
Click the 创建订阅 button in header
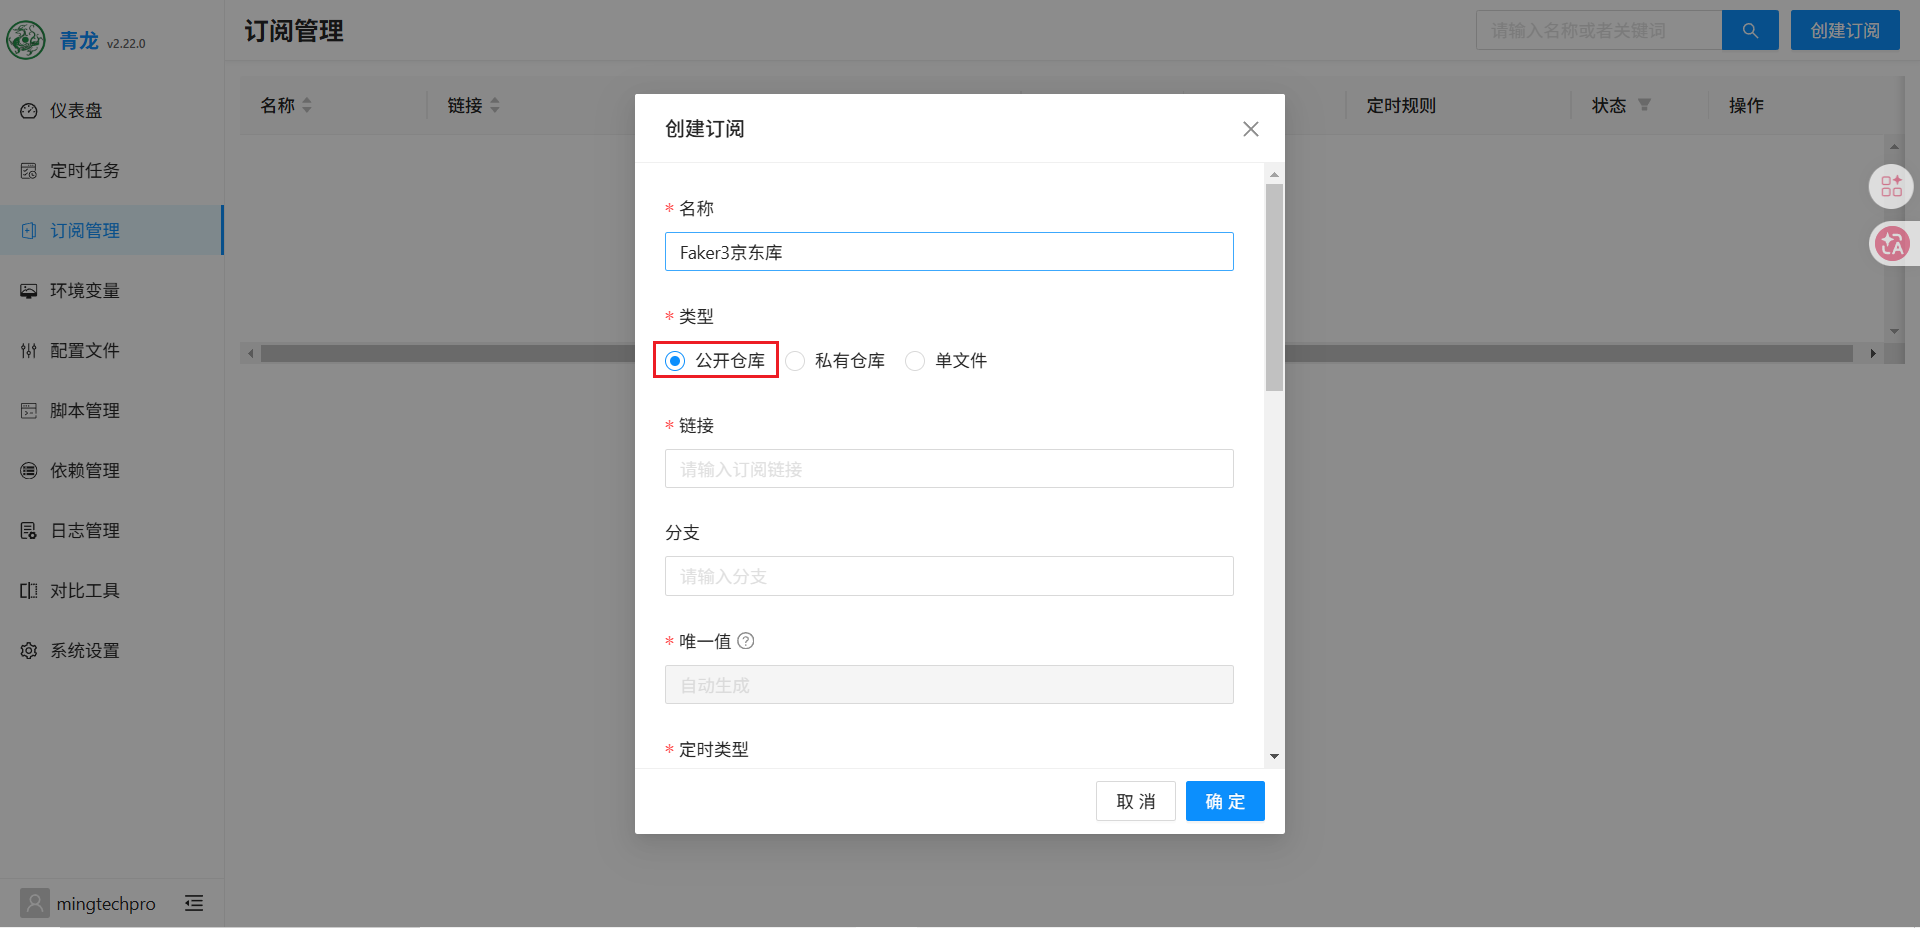(x=1845, y=30)
